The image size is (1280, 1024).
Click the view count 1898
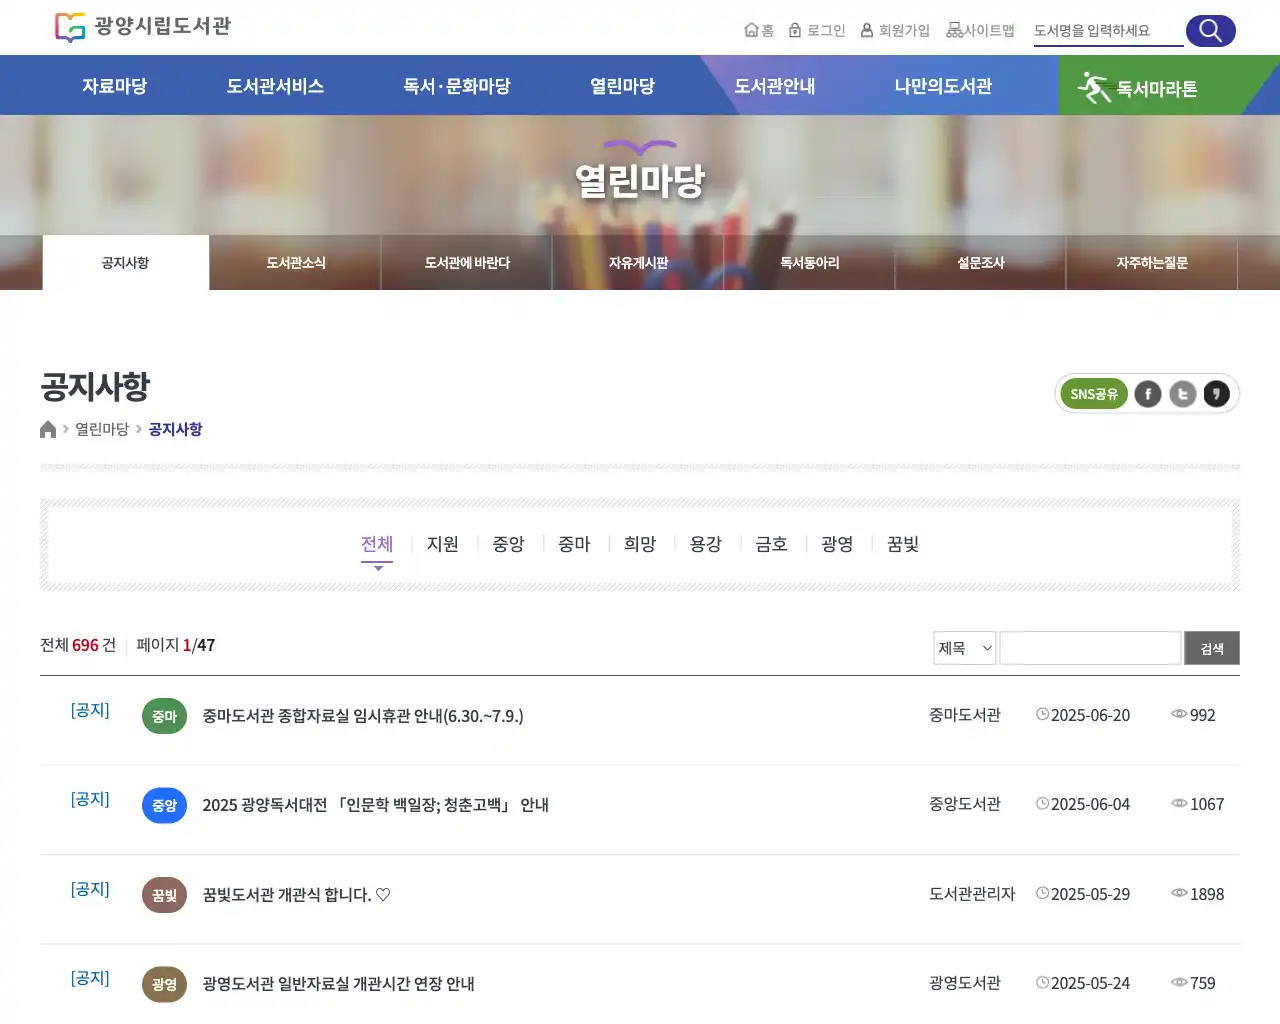[1207, 894]
